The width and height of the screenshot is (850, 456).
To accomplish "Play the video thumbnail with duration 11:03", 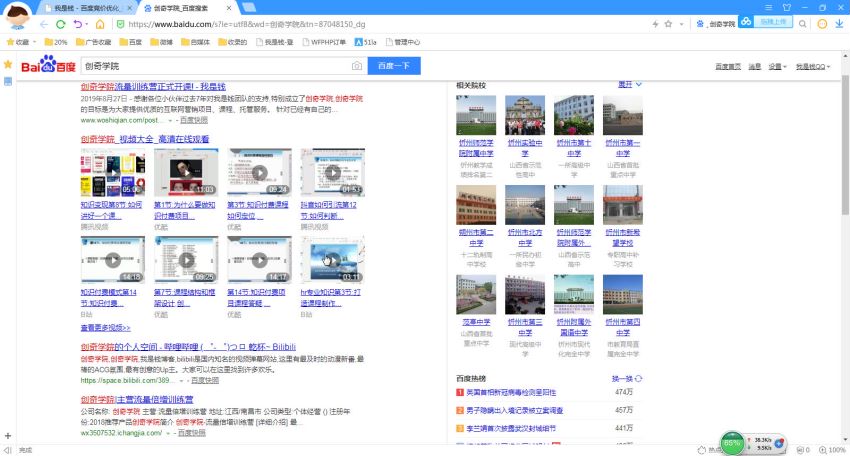I will click(x=186, y=172).
